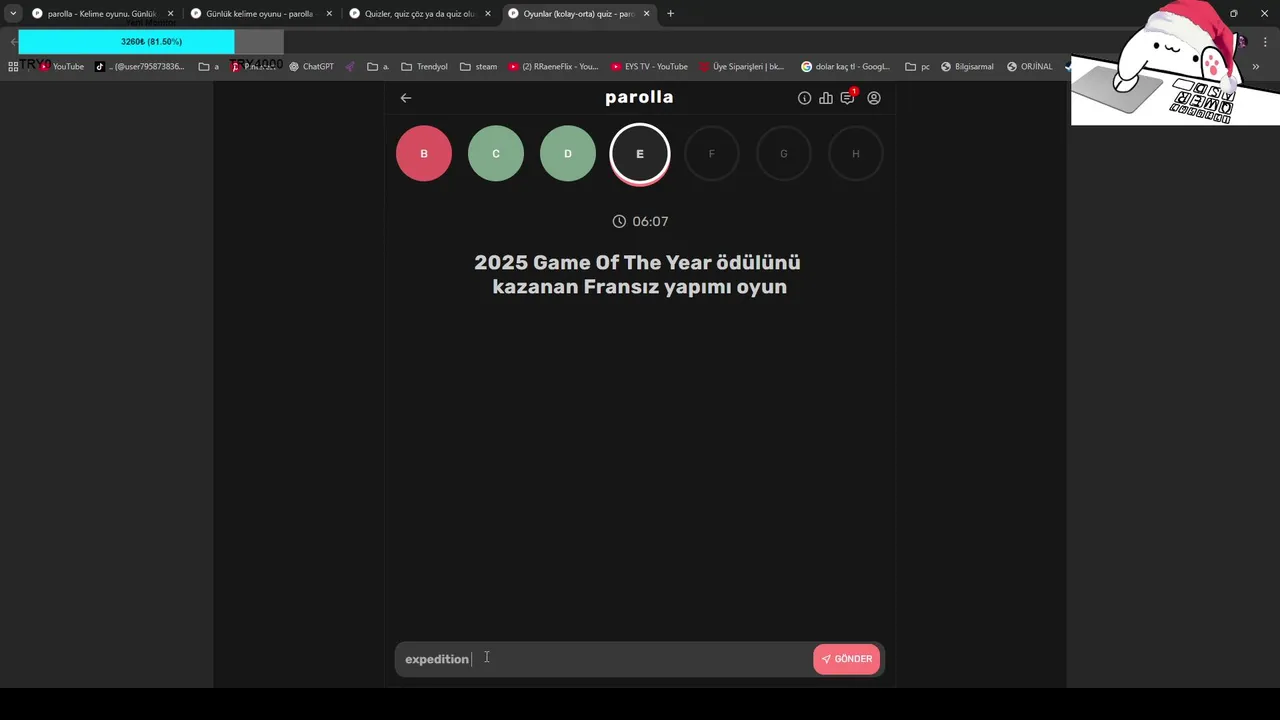Screen dimensions: 1280x720
Task: Click the clock icon next to 06:07
Action: [619, 221]
